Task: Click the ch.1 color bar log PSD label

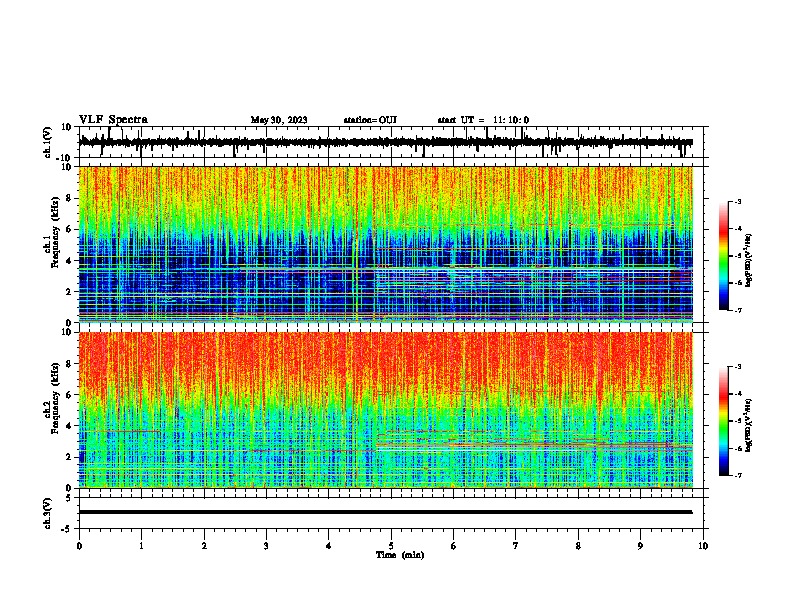Action: click(749, 260)
